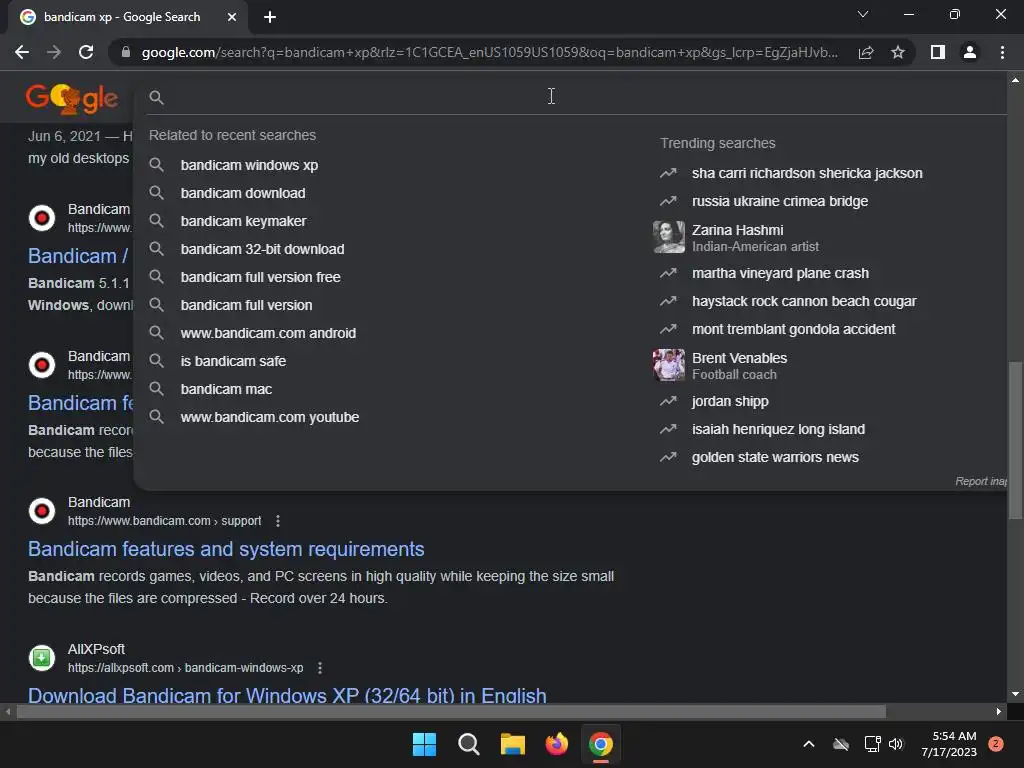Viewport: 1024px width, 768px height.
Task: Open the Chrome three-dot menu
Action: [1002, 52]
